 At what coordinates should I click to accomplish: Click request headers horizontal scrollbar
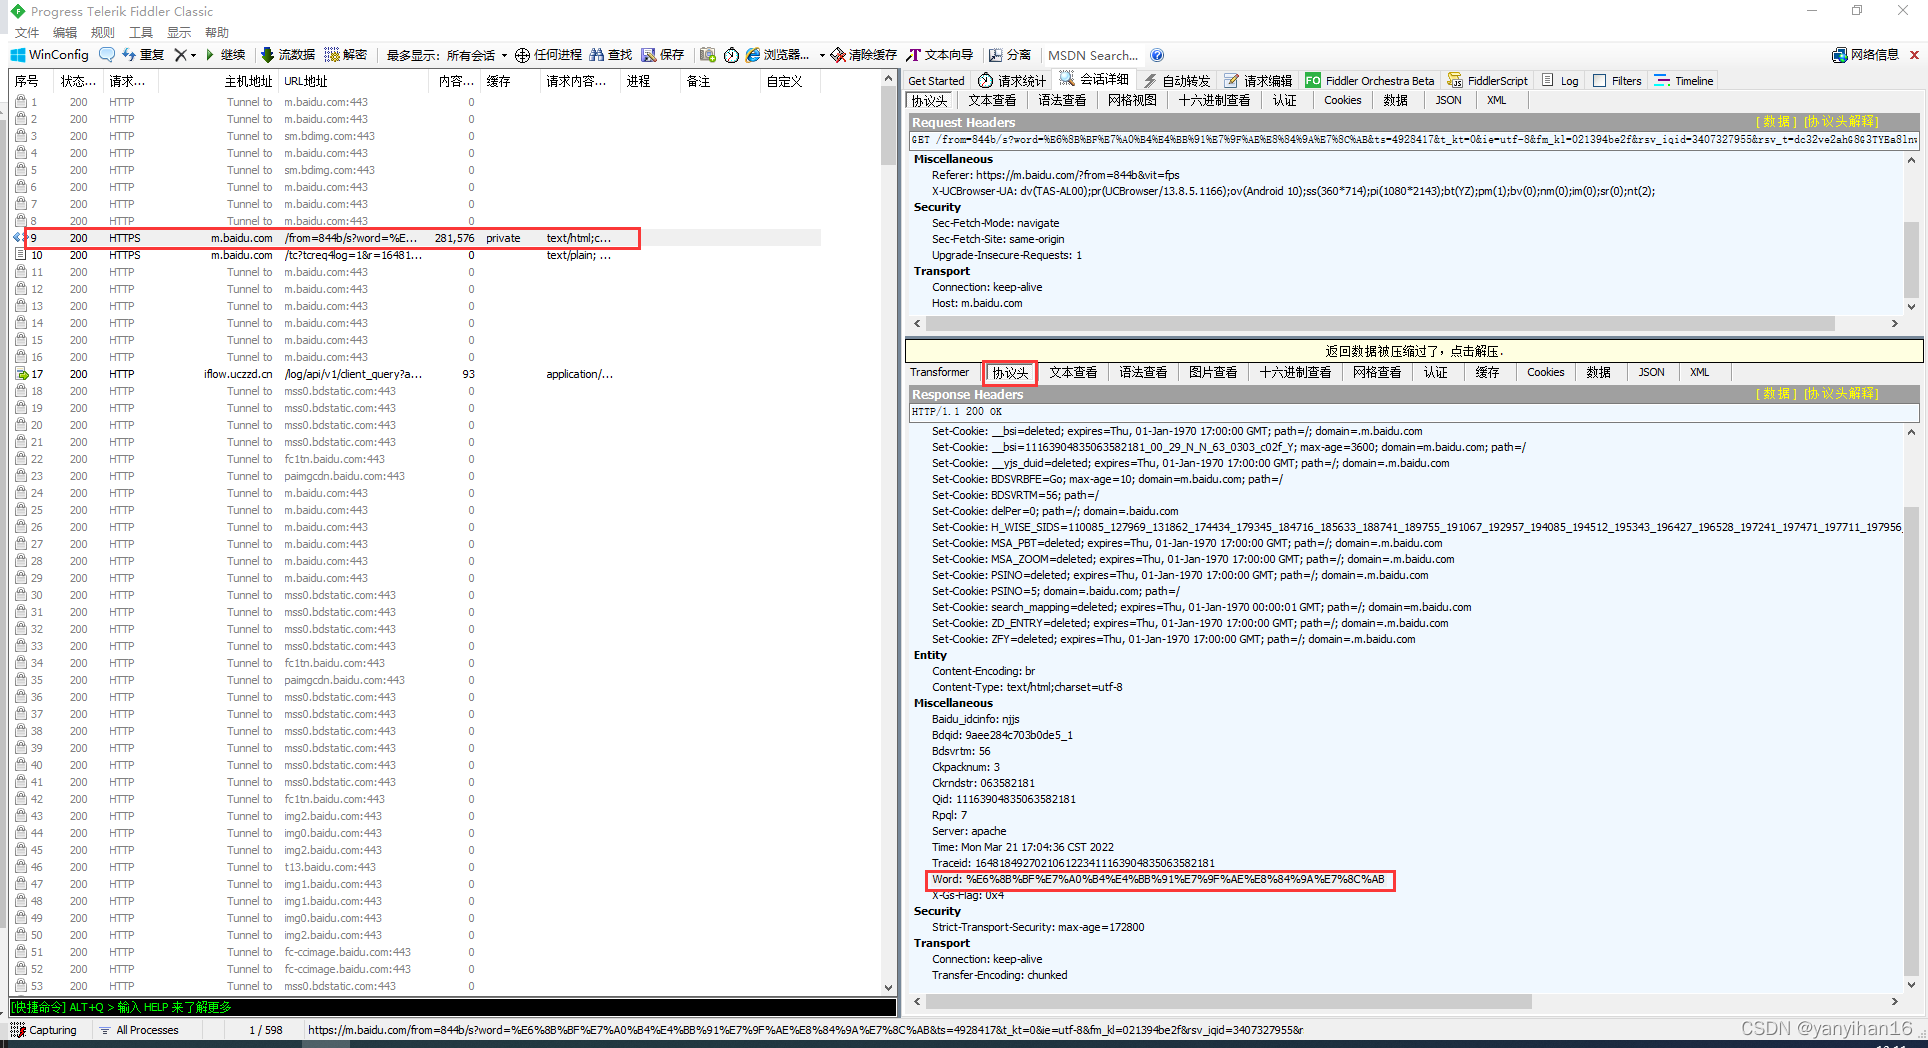click(x=1380, y=324)
